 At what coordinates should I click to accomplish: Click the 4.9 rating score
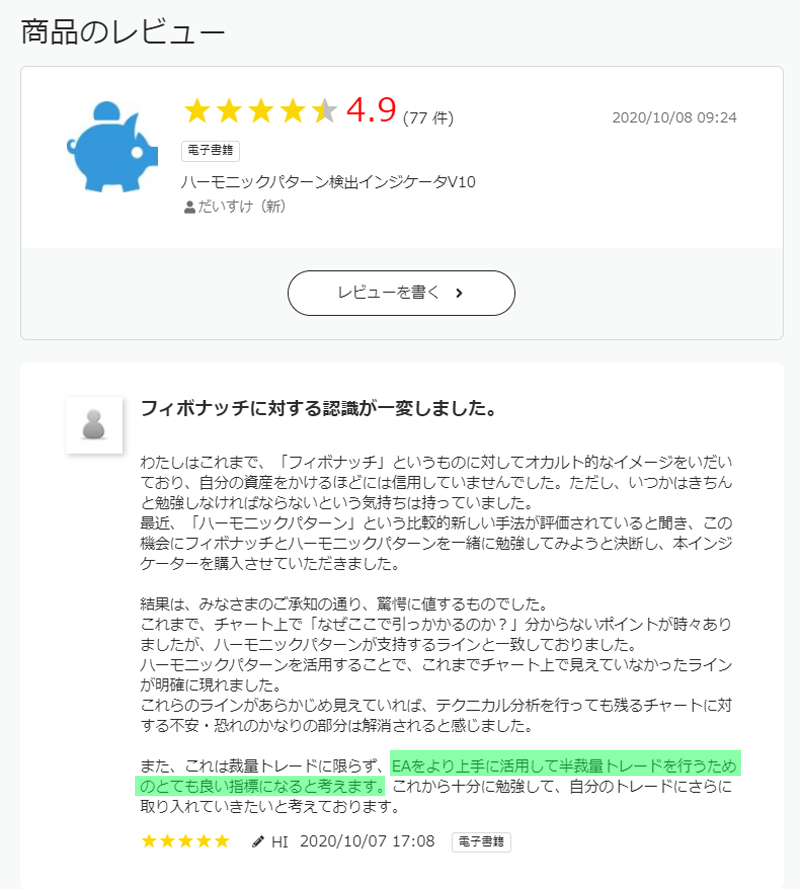pyautogui.click(x=371, y=109)
